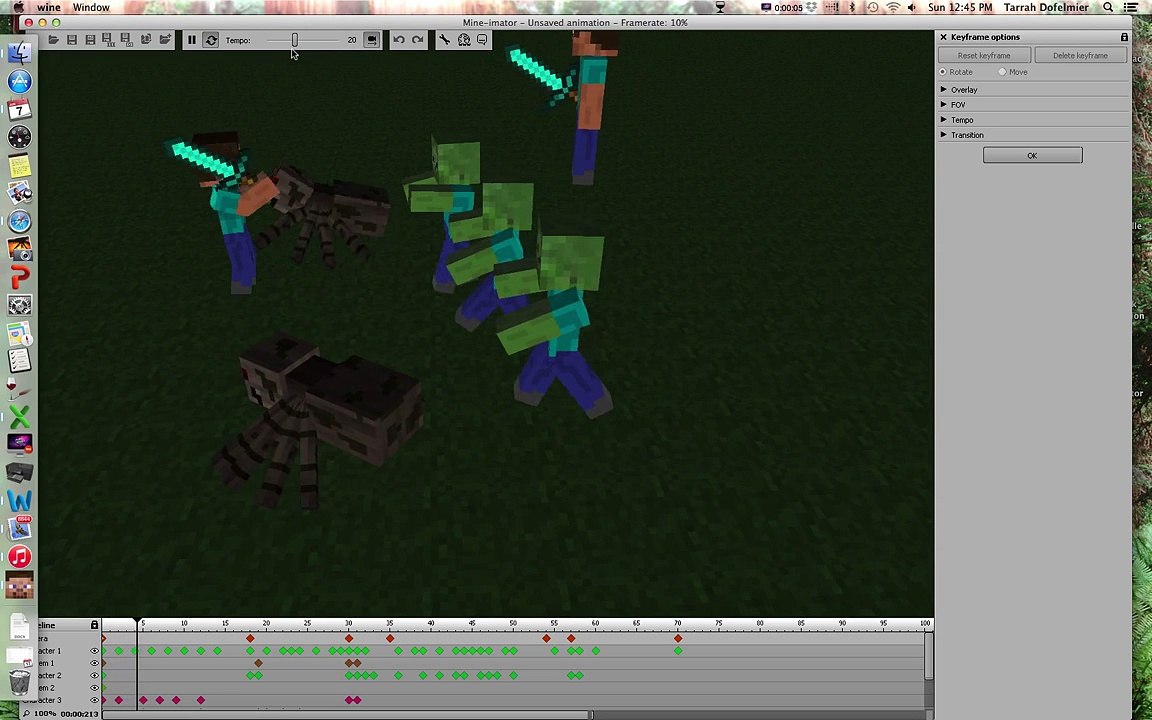The height and width of the screenshot is (720, 1152).
Task: Confirm with the OK button
Action: (1032, 155)
